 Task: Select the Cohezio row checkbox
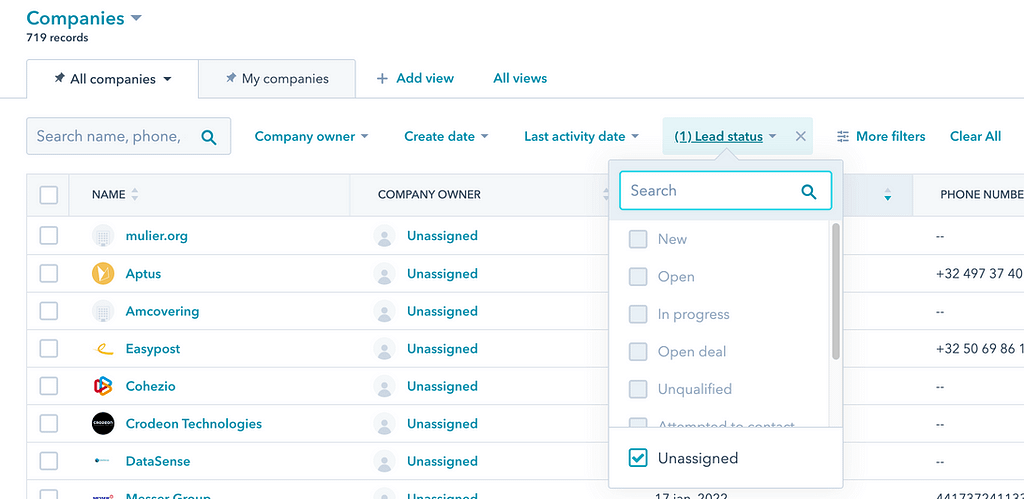[48, 386]
